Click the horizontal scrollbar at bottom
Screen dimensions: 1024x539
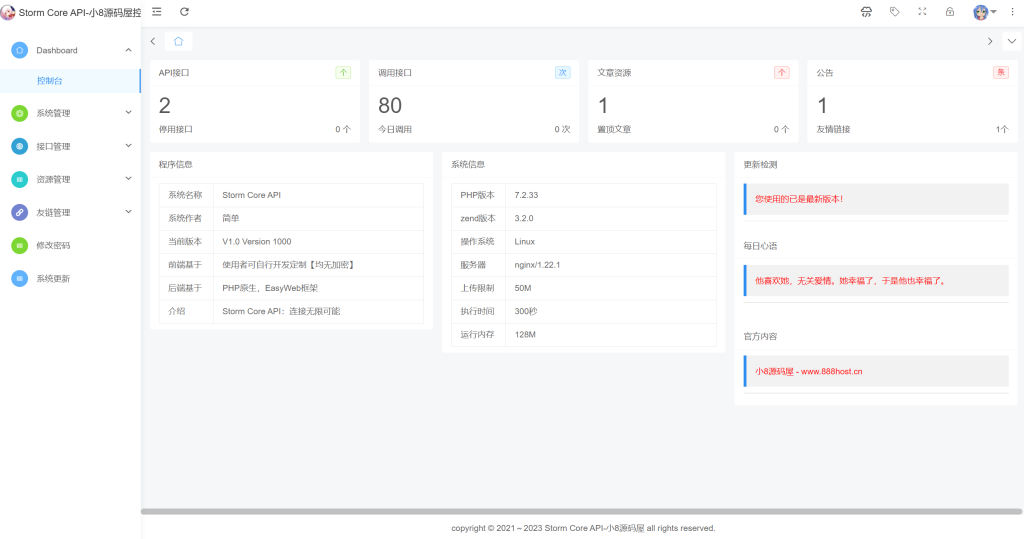(x=582, y=512)
